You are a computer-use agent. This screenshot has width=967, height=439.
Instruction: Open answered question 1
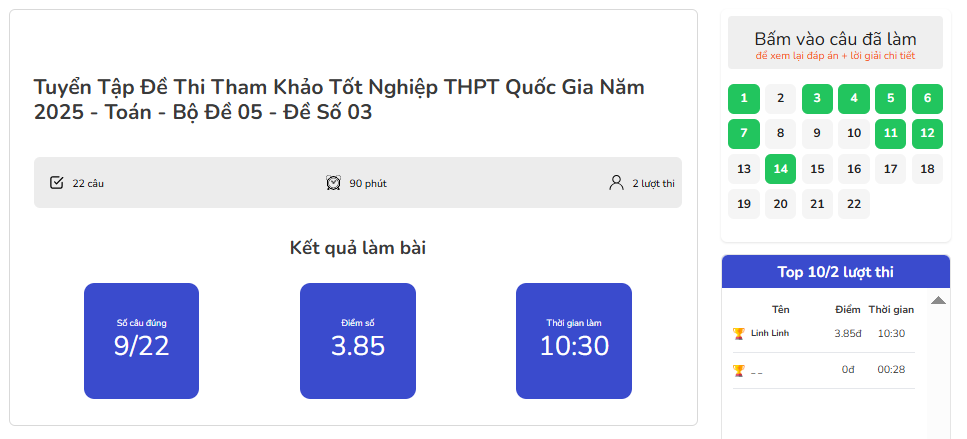coord(744,99)
